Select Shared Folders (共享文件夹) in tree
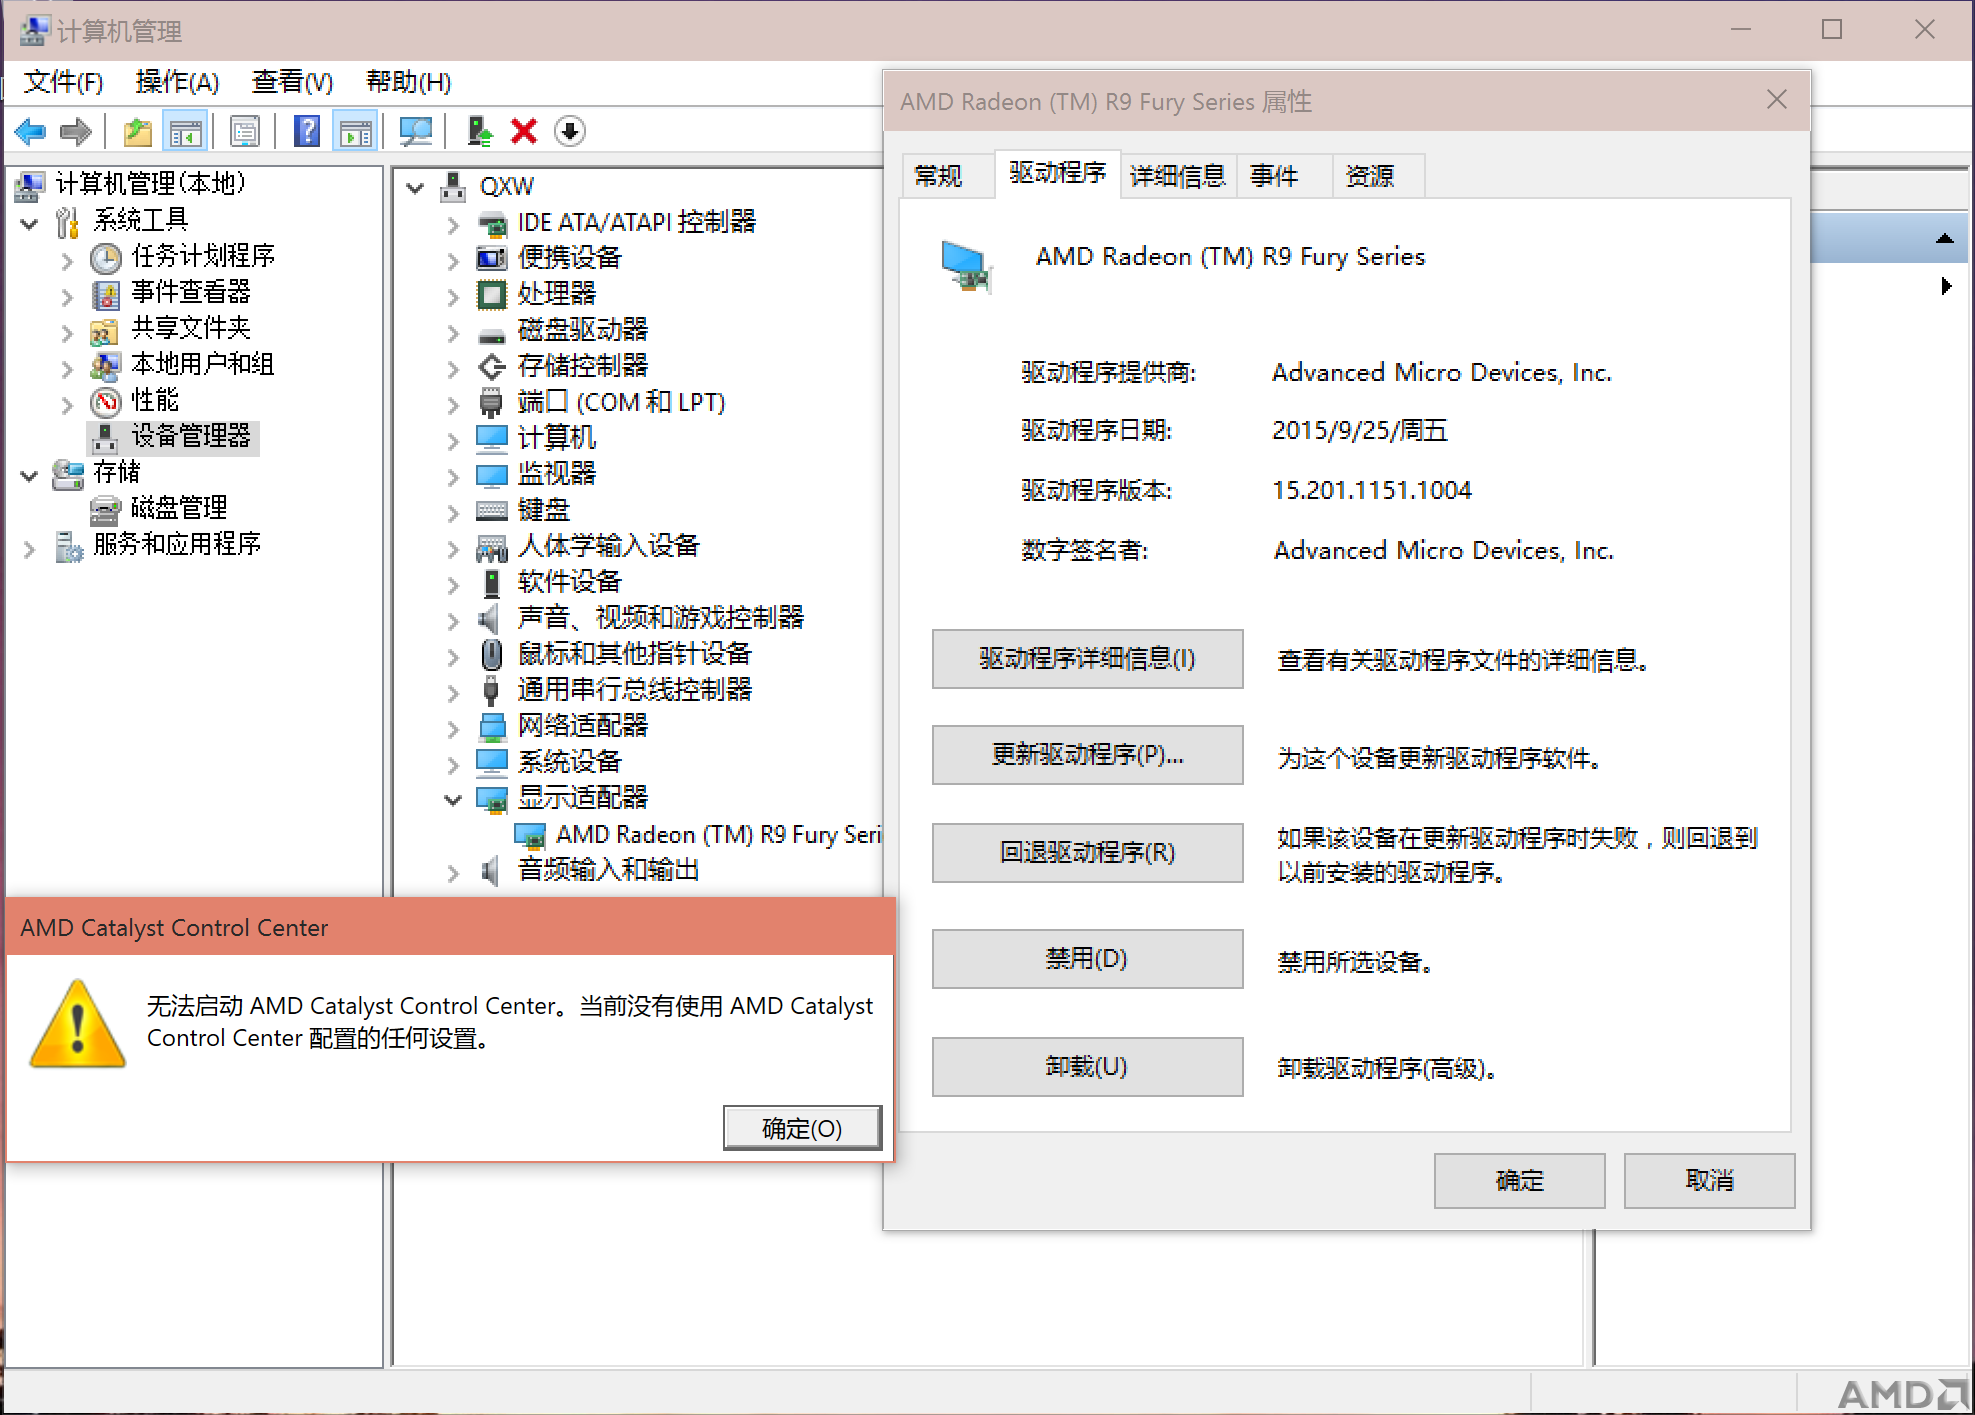Image resolution: width=1975 pixels, height=1415 pixels. [x=191, y=328]
